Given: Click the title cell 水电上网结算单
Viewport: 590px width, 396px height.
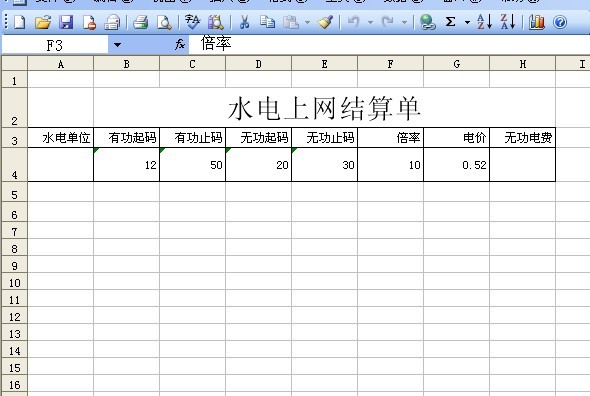Looking at the screenshot, I should (324, 108).
